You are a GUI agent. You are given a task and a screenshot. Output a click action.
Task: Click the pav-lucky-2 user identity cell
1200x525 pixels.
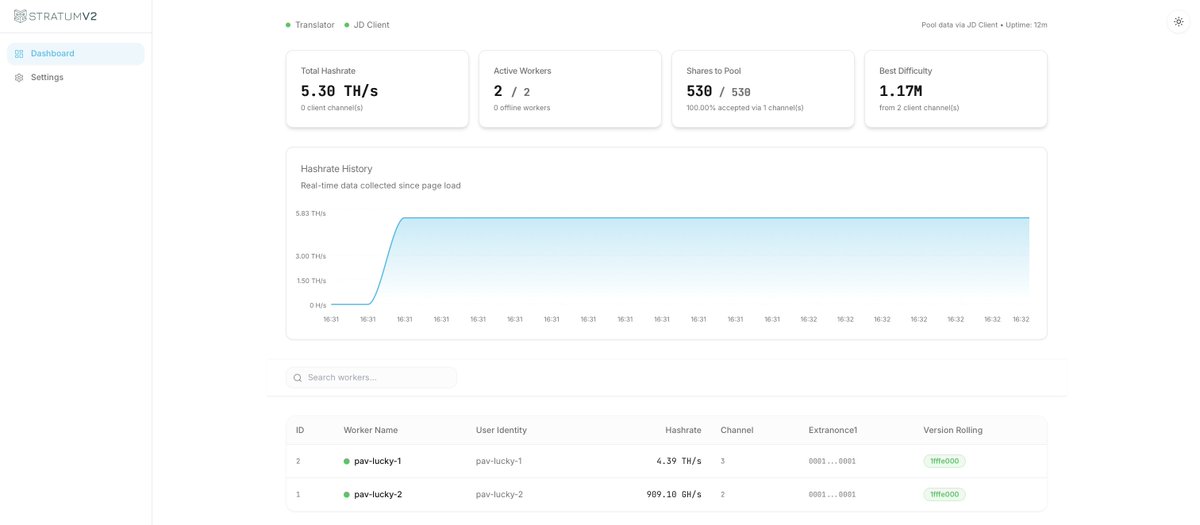tap(499, 494)
